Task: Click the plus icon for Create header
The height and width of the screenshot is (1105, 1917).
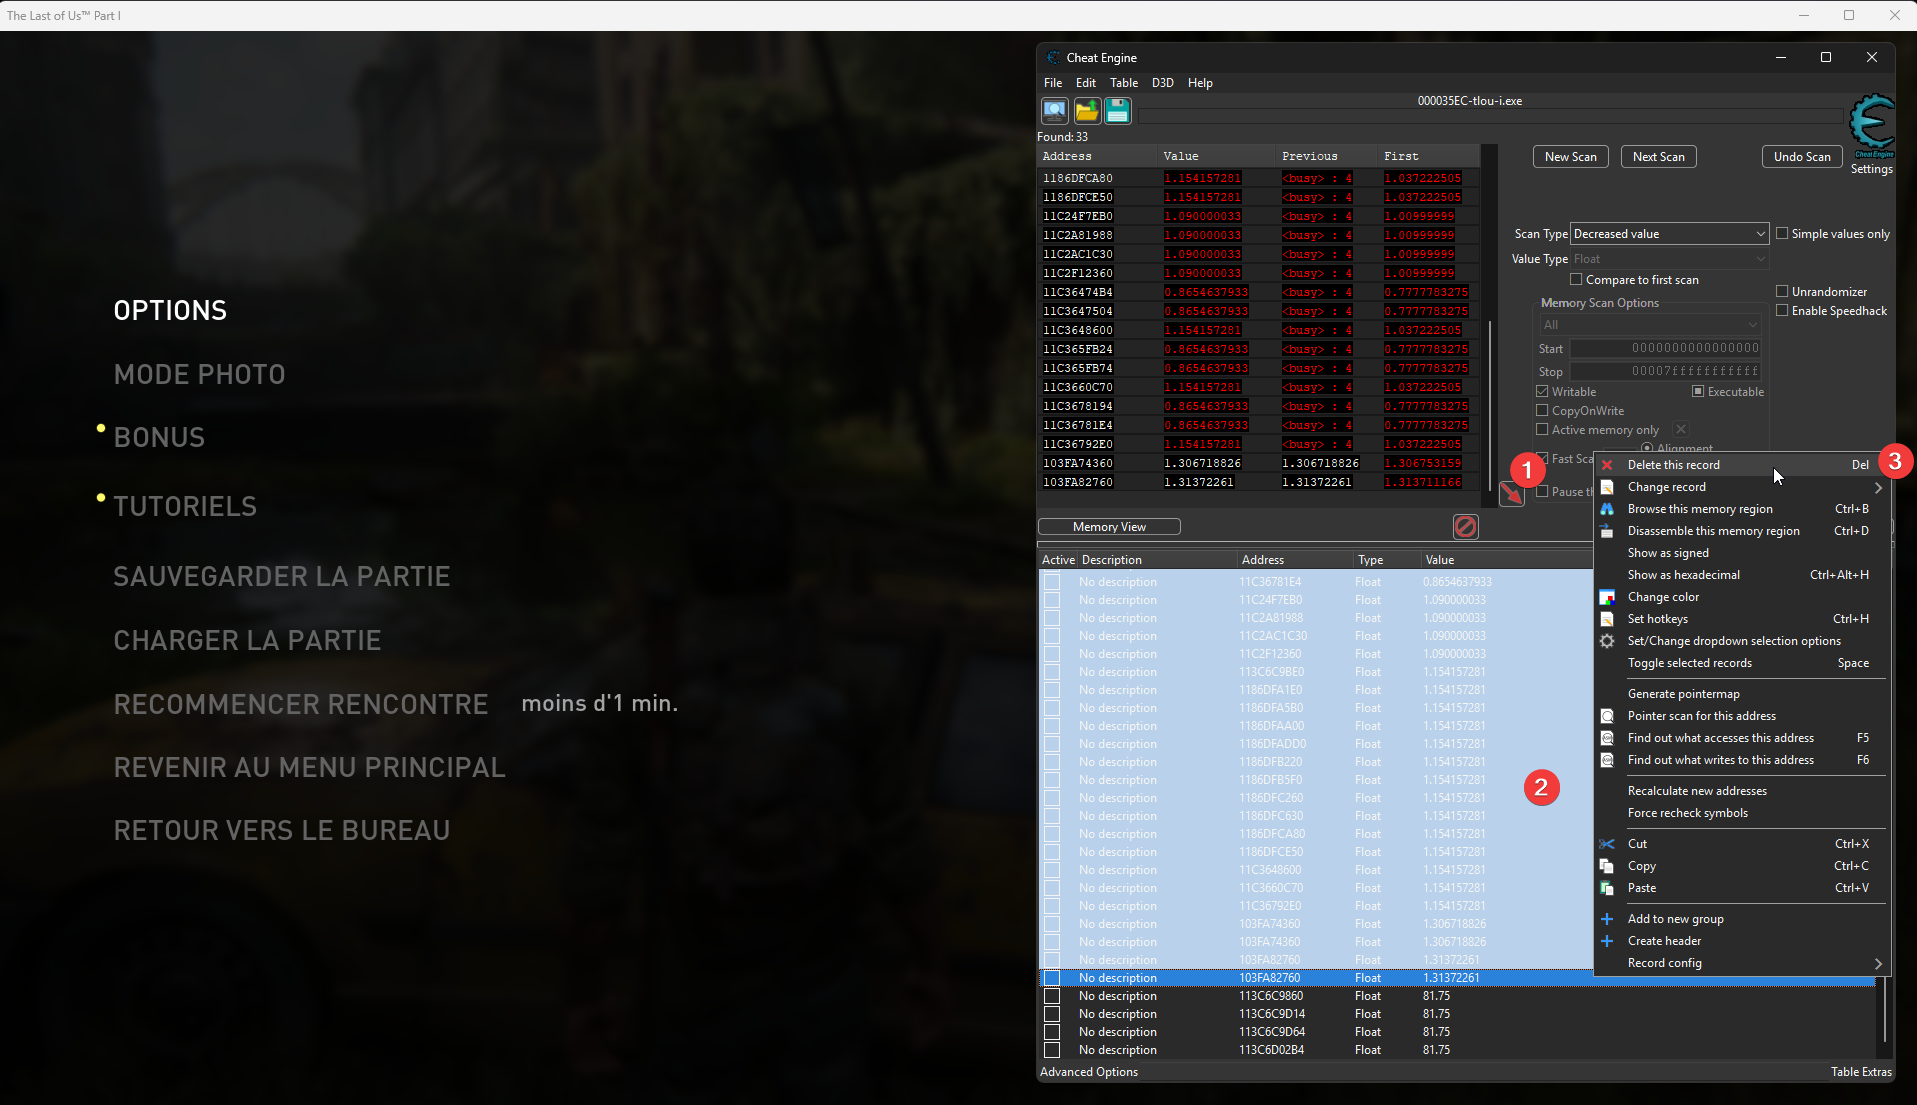Action: [1607, 941]
